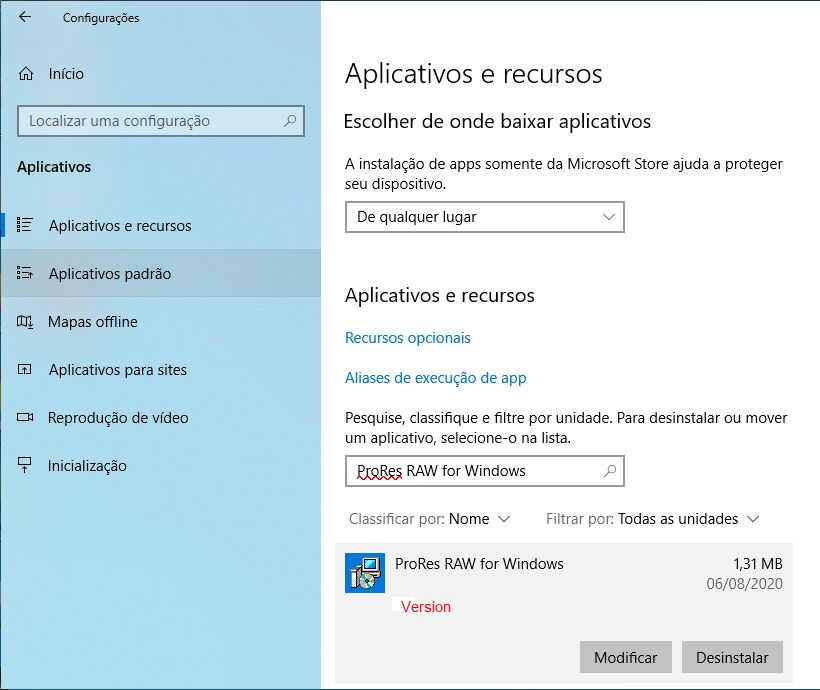Click the Desinstalar button

pos(732,657)
